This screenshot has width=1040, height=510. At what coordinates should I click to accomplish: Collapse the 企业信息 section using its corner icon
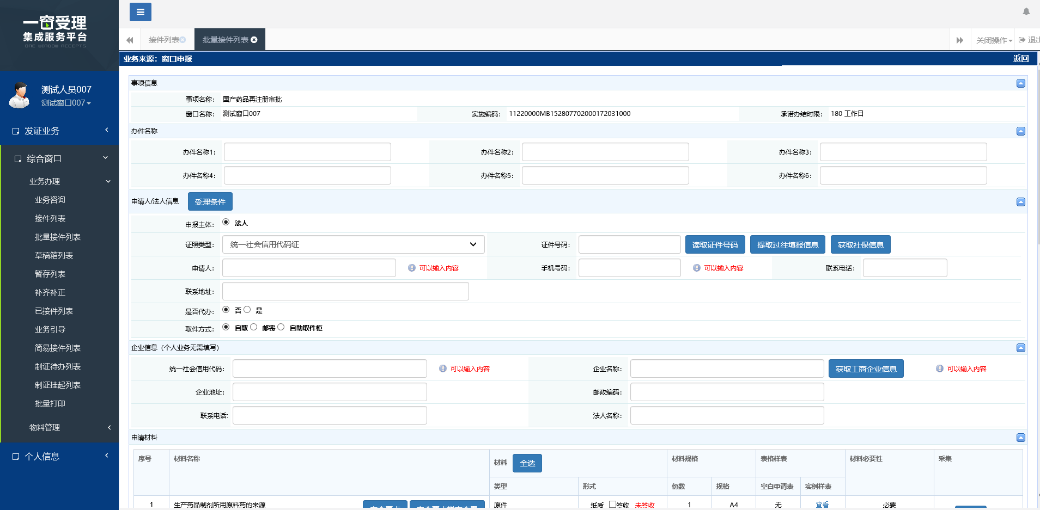pos(1020,347)
